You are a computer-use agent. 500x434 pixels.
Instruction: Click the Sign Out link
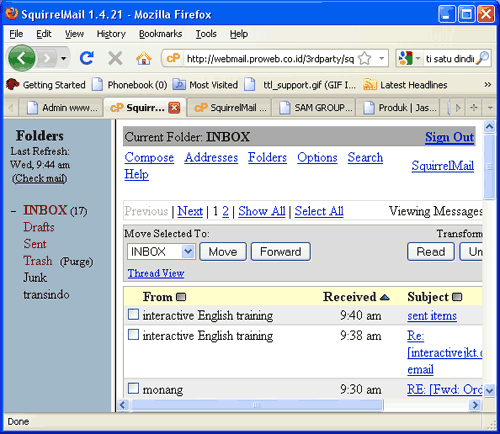coord(449,137)
